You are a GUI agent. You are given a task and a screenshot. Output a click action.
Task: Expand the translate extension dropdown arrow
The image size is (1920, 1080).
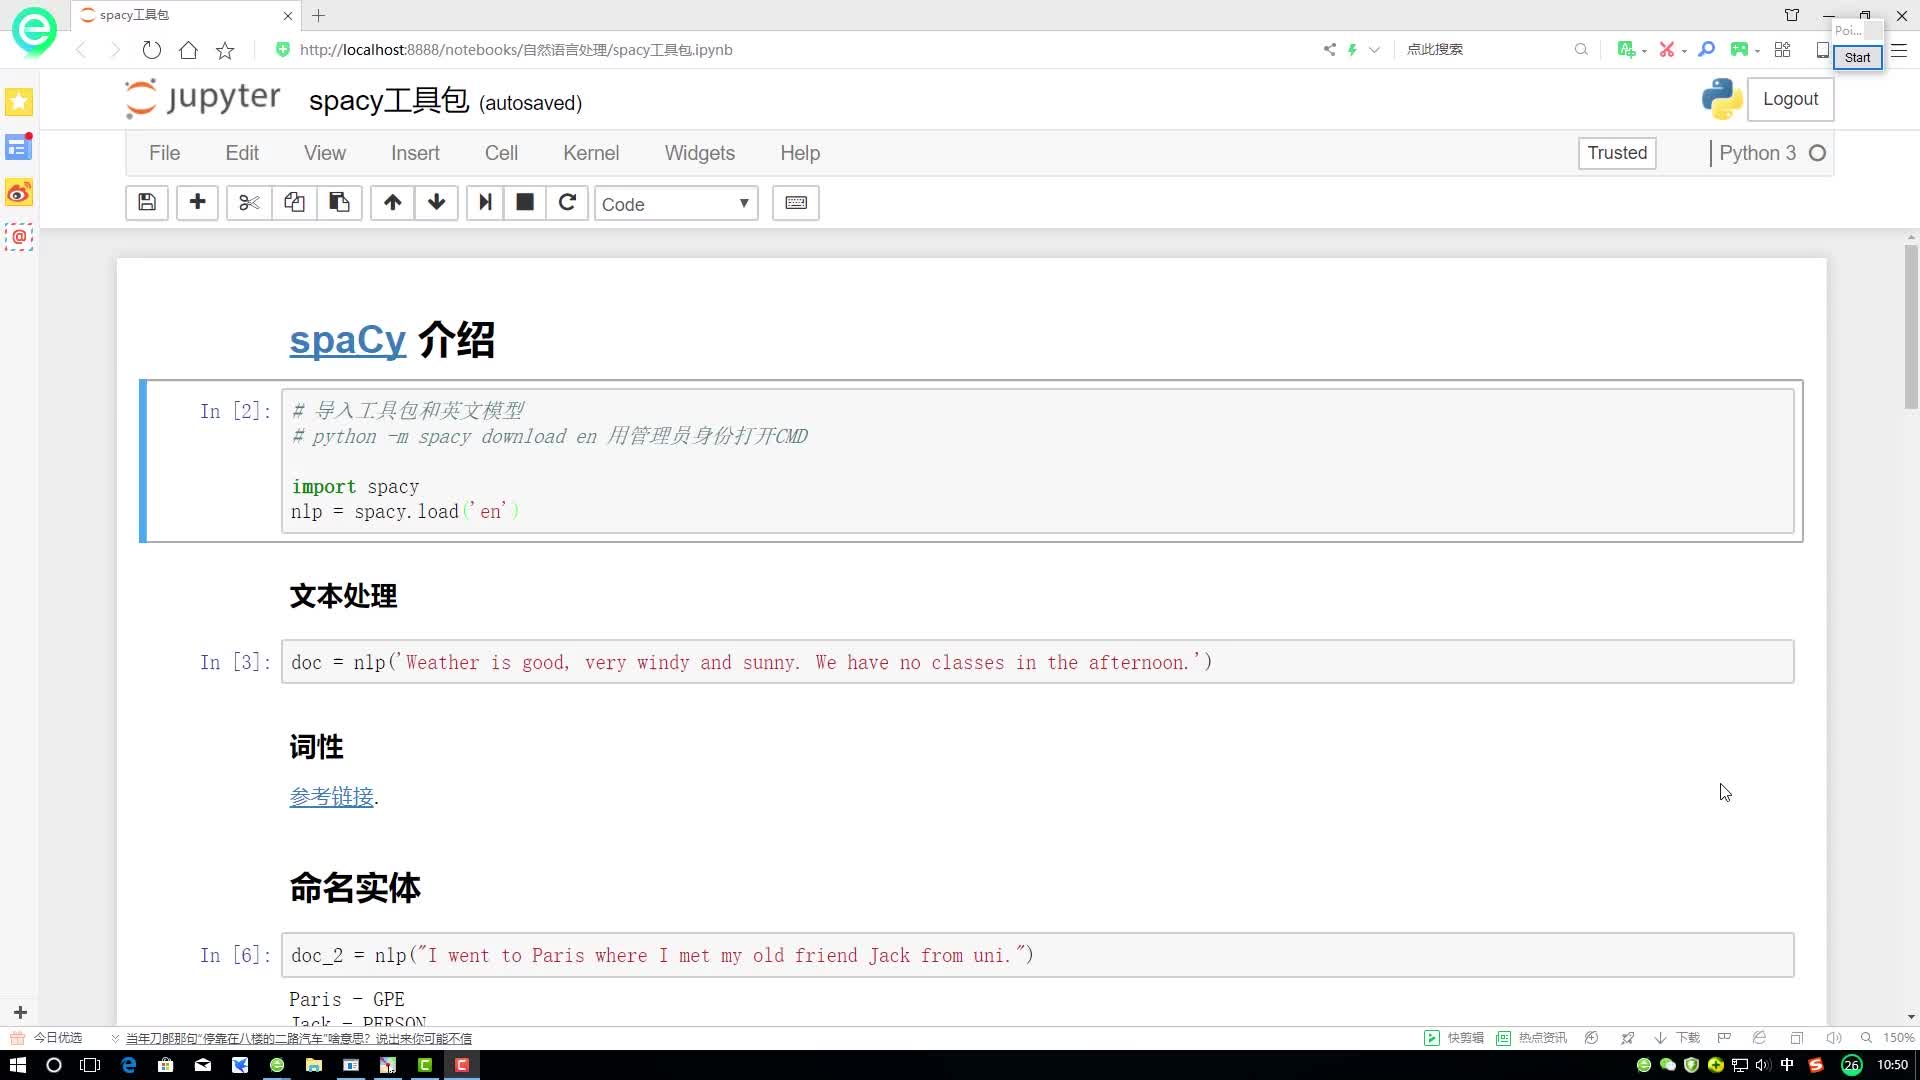click(x=1644, y=50)
